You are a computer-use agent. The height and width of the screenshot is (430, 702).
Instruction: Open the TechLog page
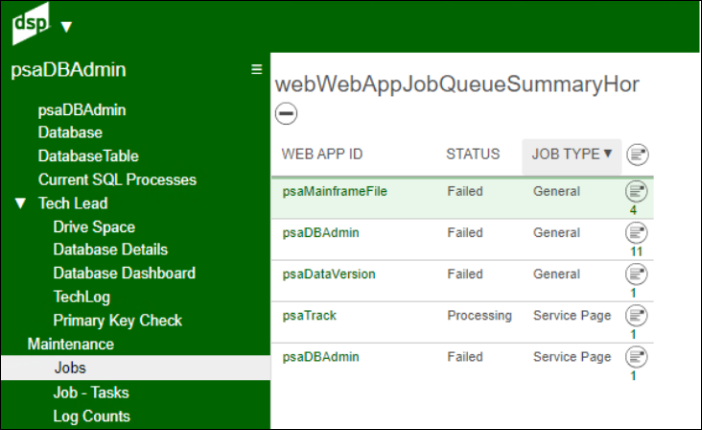pos(81,297)
